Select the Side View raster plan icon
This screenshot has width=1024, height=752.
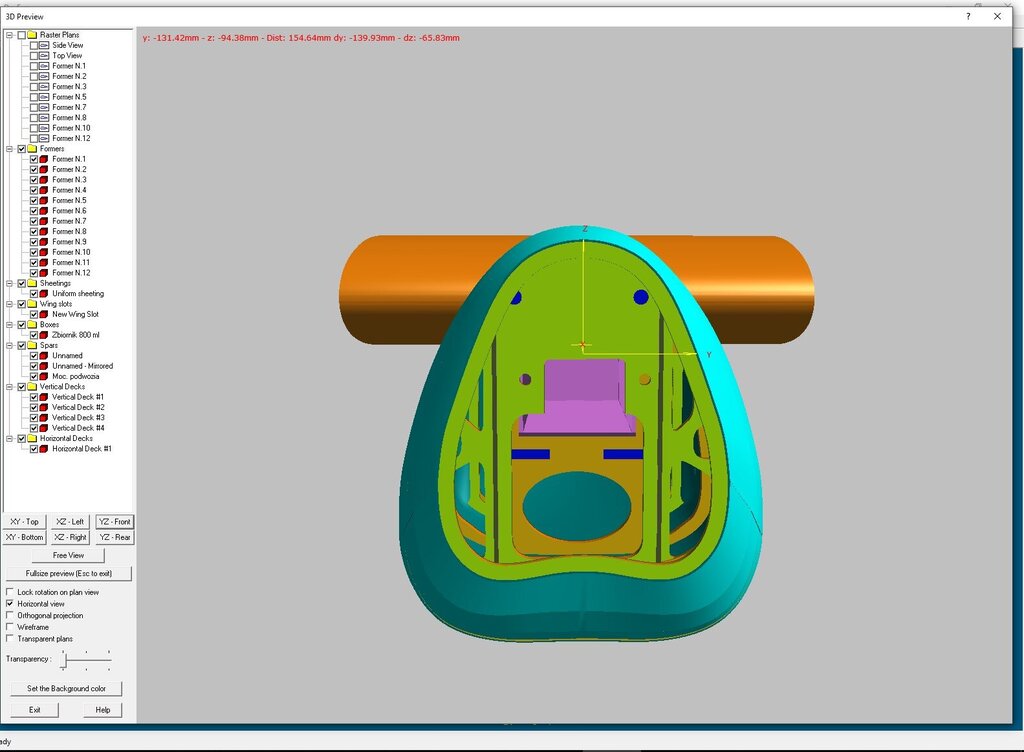45,45
